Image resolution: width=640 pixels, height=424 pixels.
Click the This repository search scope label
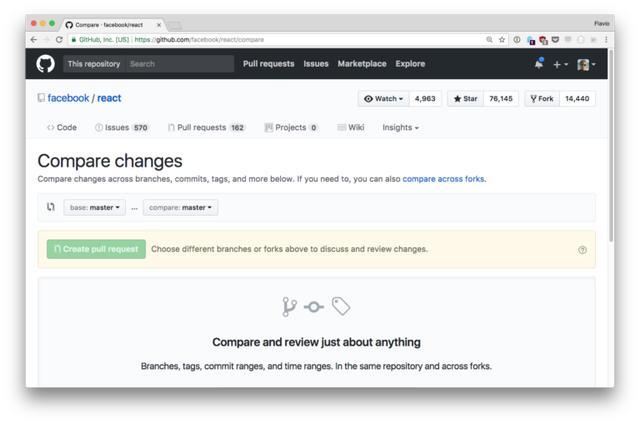[94, 64]
